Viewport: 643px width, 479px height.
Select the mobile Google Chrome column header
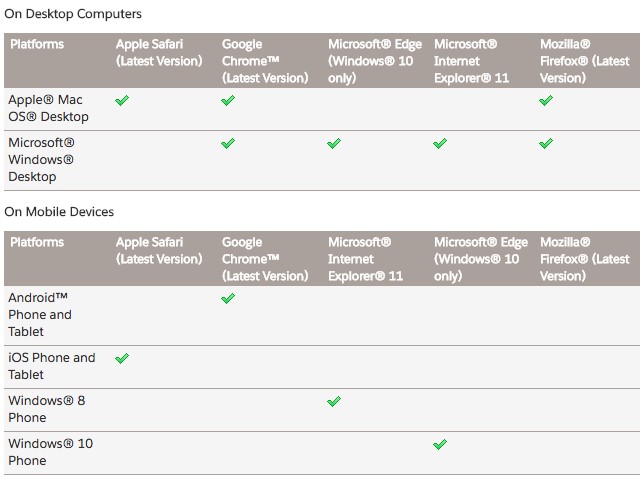pos(264,259)
